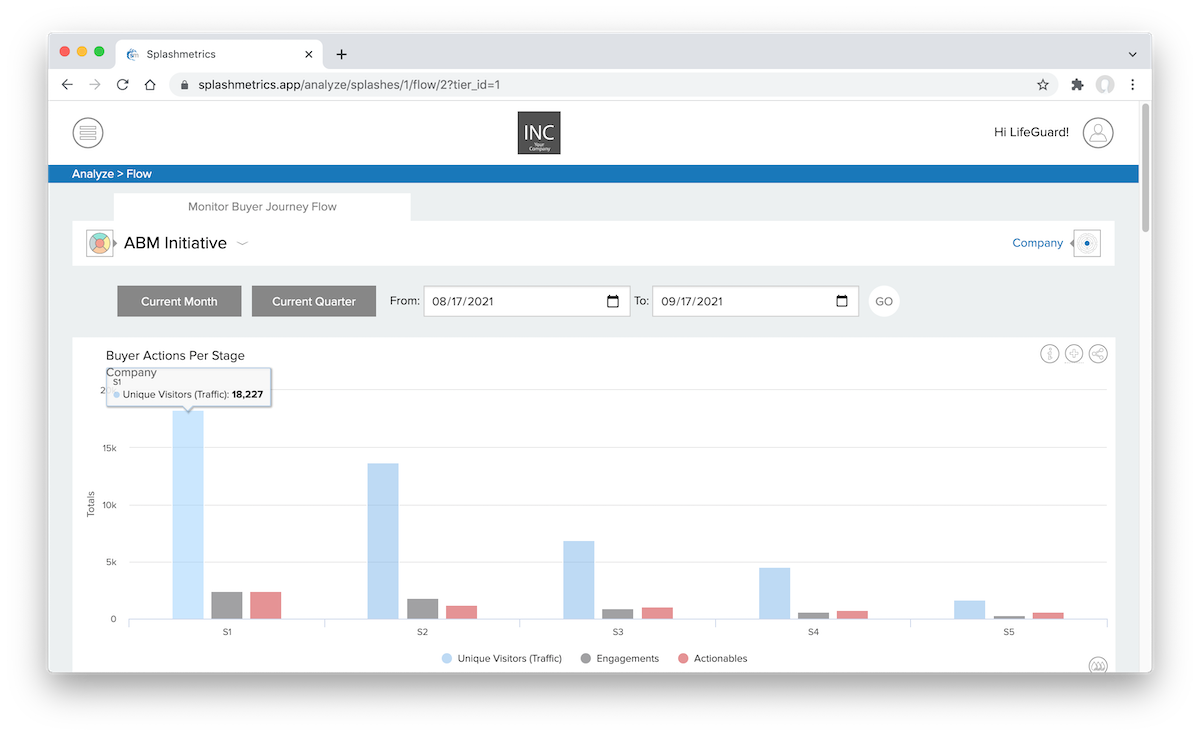
Task: Click the Company tier target icon
Action: (1087, 243)
